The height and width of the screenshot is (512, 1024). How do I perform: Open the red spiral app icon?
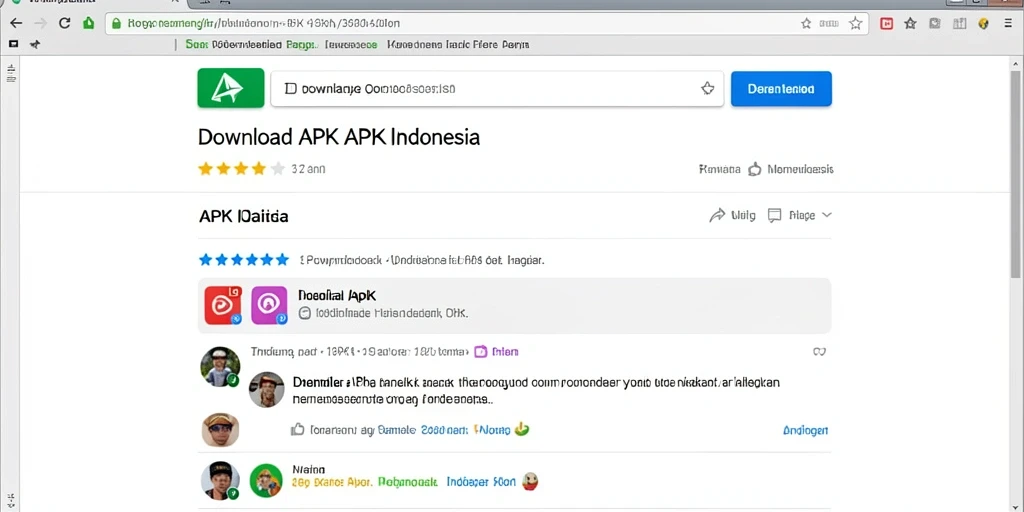tap(223, 305)
